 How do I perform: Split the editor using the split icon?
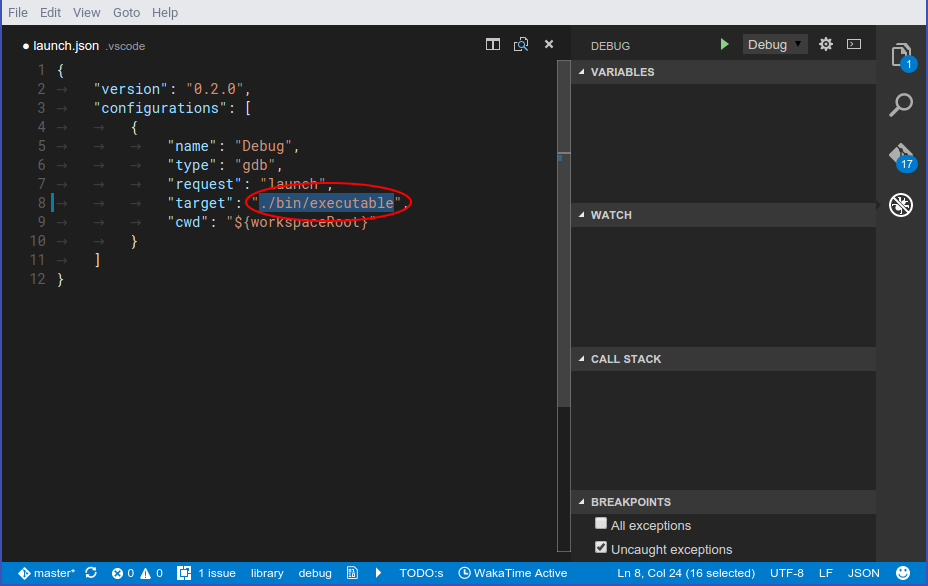click(492, 44)
